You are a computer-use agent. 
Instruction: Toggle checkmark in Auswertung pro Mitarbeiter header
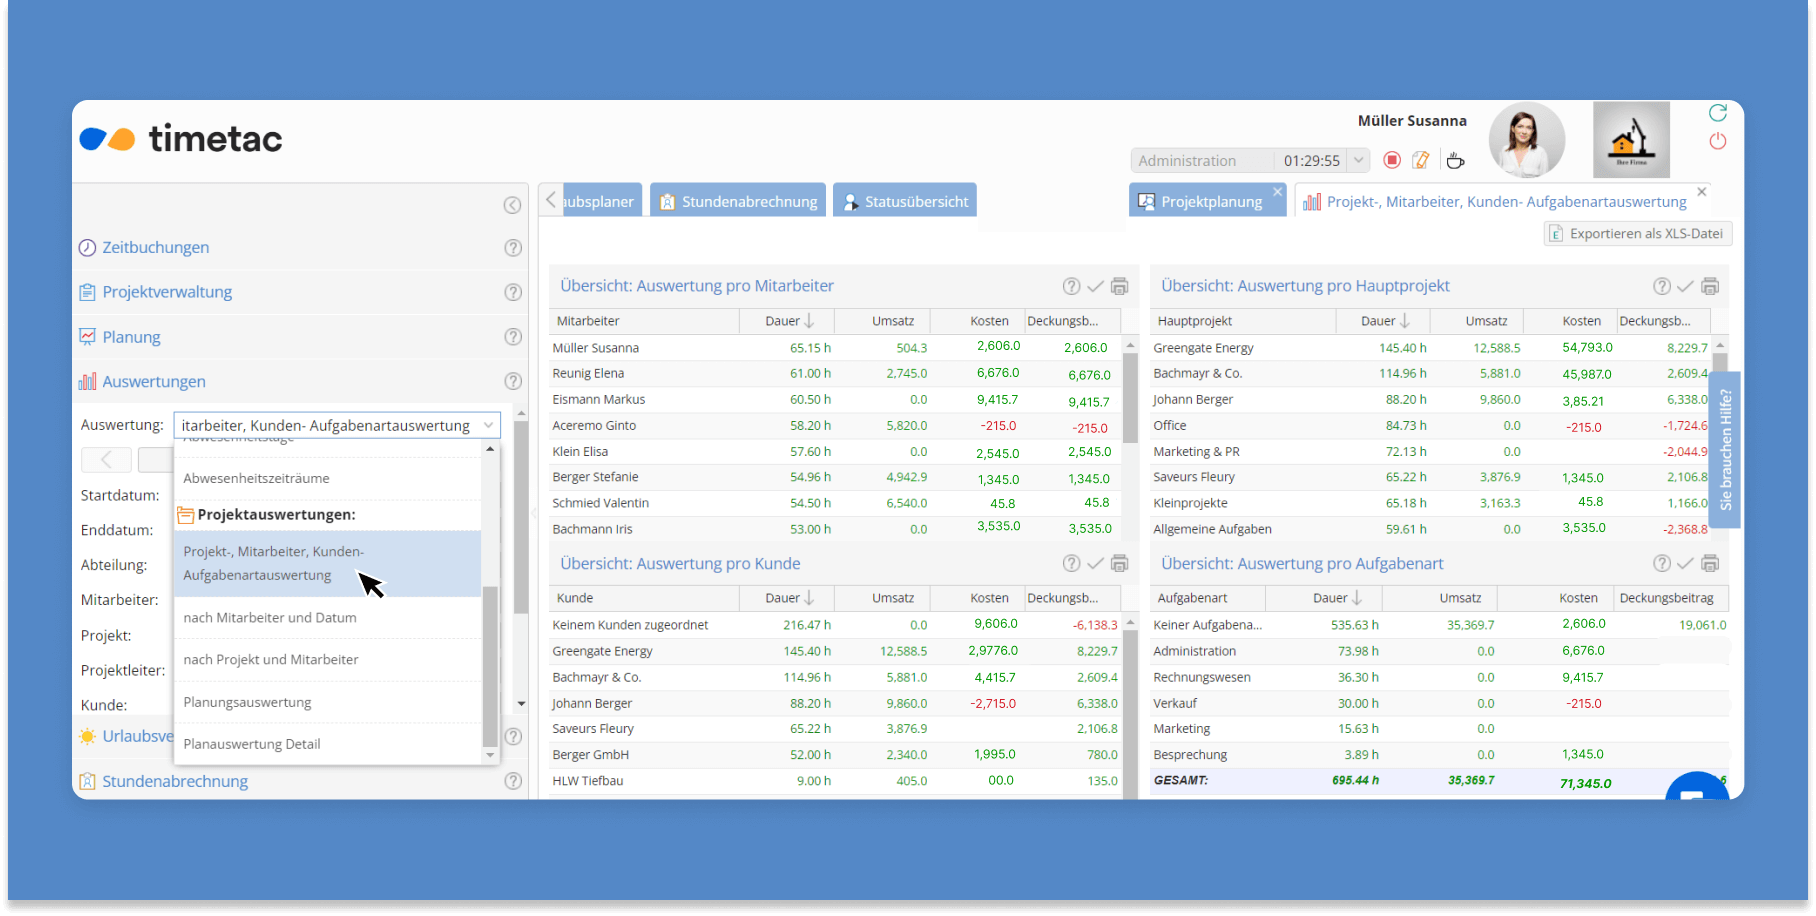tap(1096, 286)
